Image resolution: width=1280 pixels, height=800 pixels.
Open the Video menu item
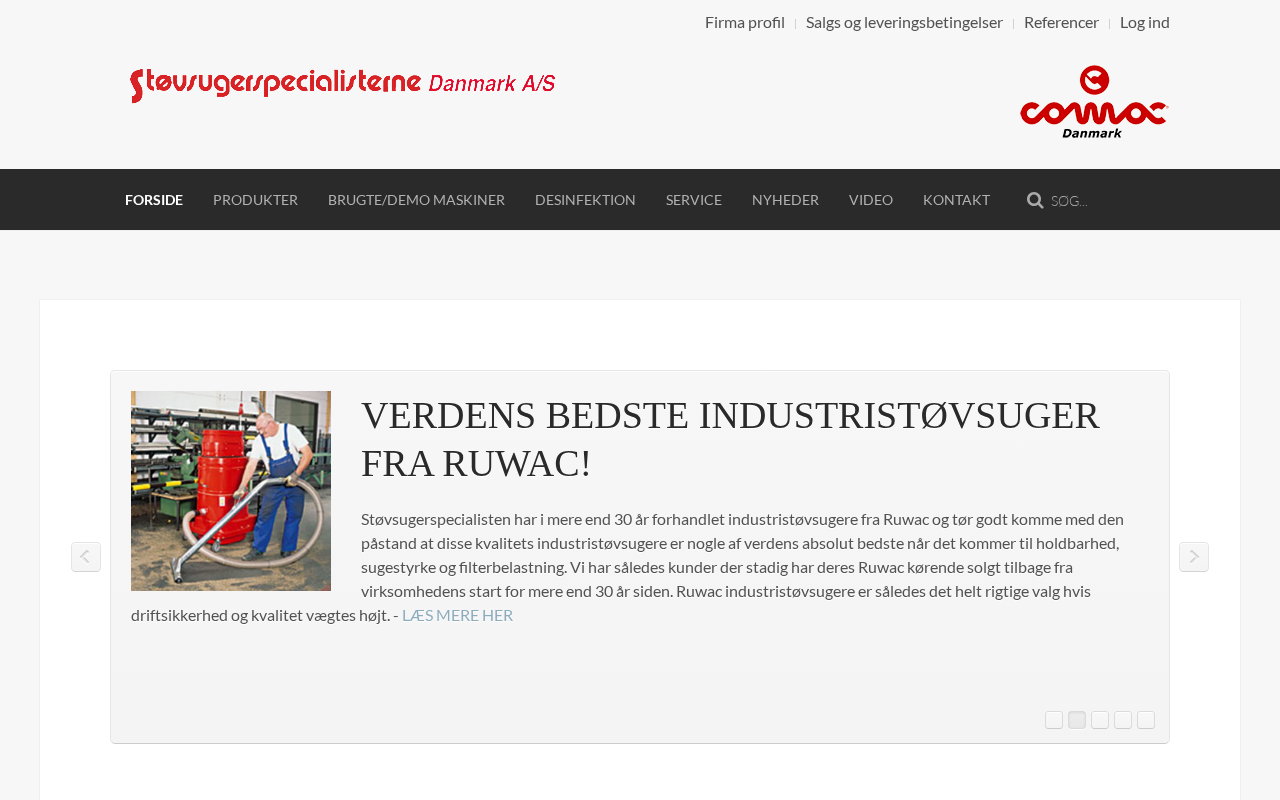point(871,200)
